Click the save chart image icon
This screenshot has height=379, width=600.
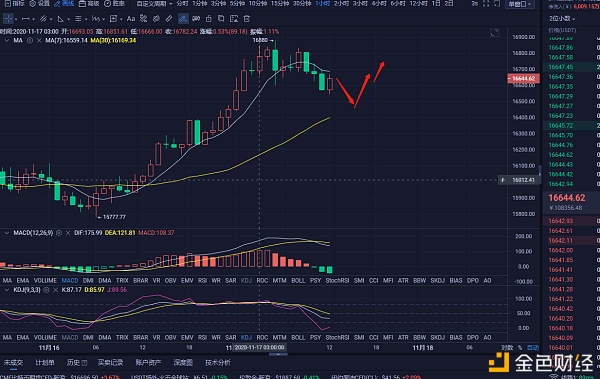click(x=234, y=18)
